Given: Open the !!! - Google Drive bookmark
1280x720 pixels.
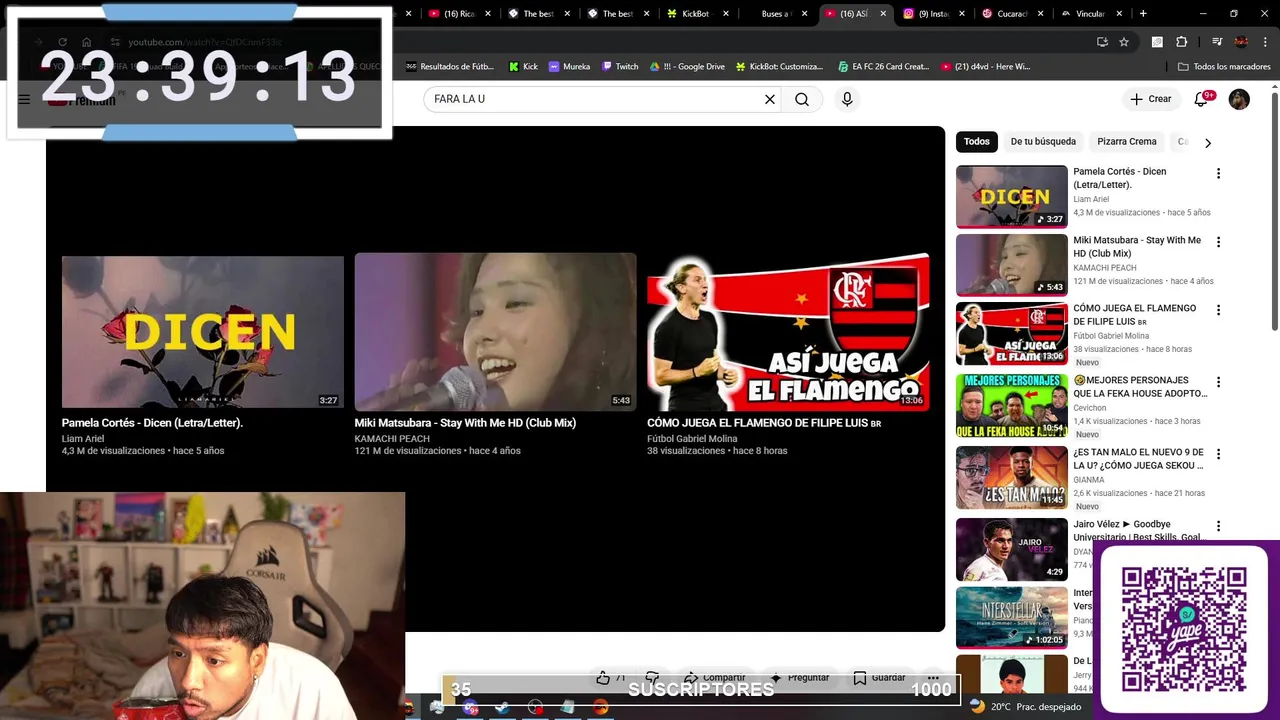Looking at the screenshot, I should [686, 66].
